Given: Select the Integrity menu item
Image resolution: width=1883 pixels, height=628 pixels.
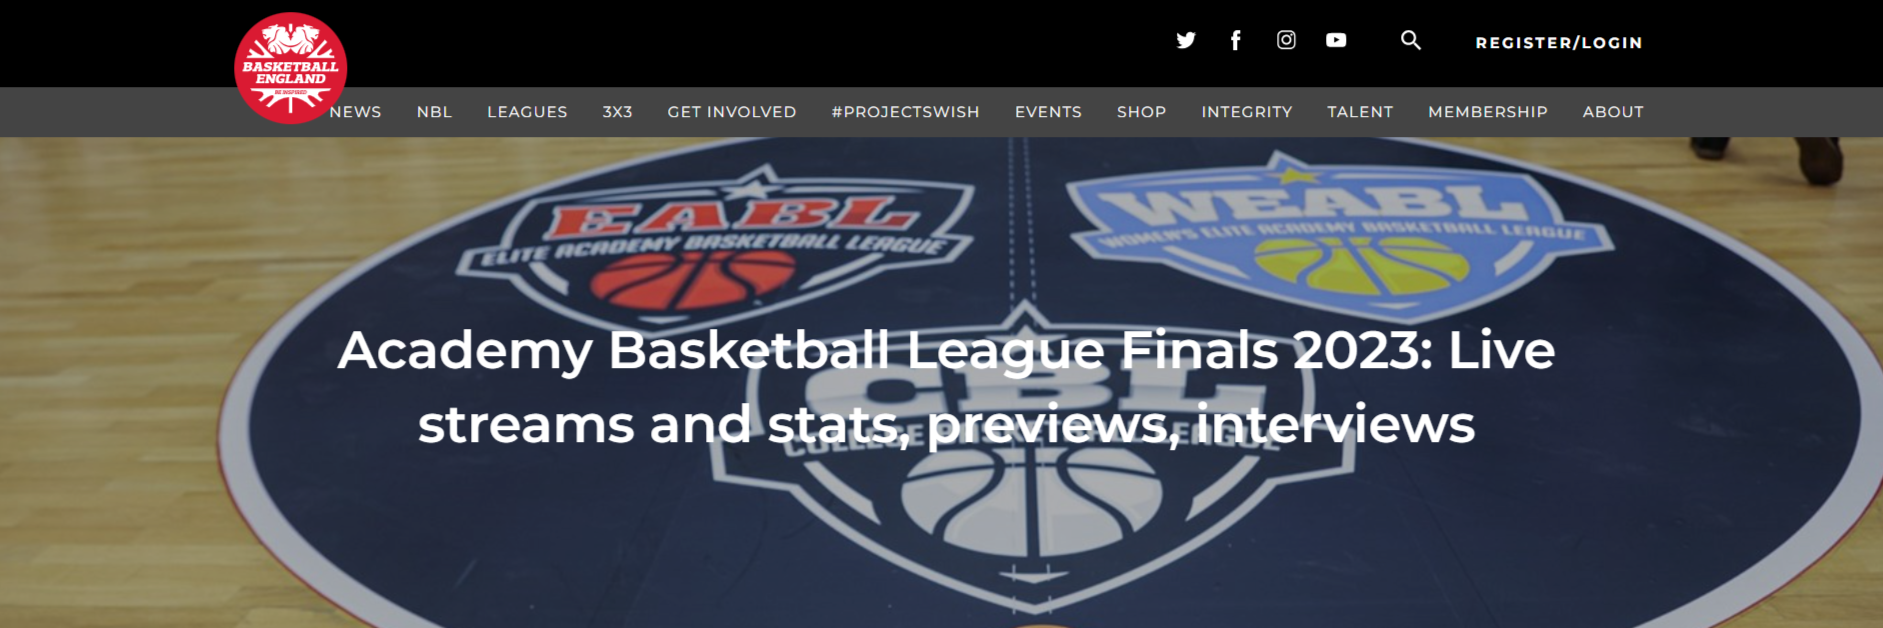Looking at the screenshot, I should tap(1247, 112).
